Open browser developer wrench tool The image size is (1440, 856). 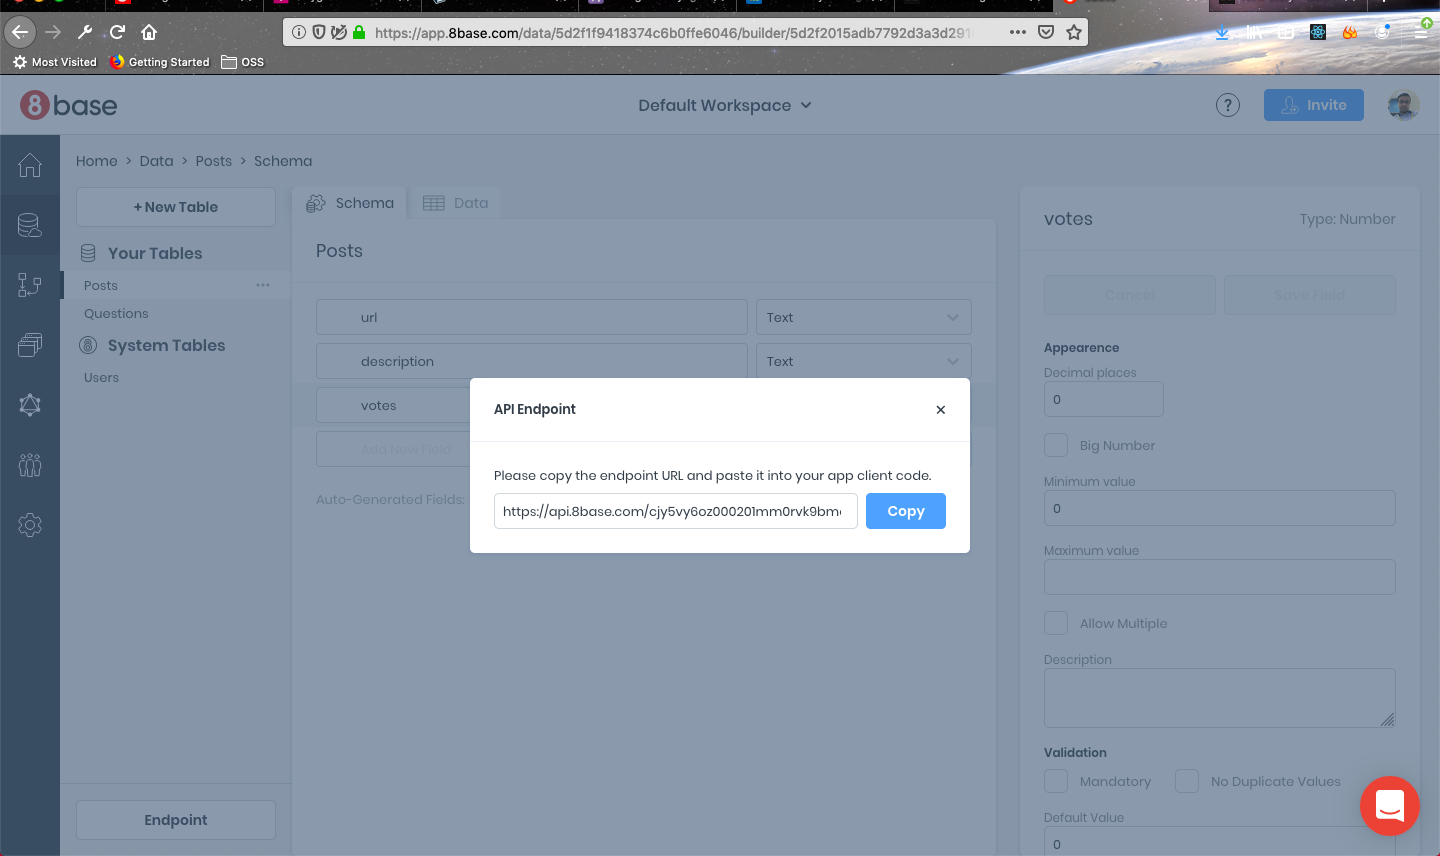pyautogui.click(x=85, y=32)
